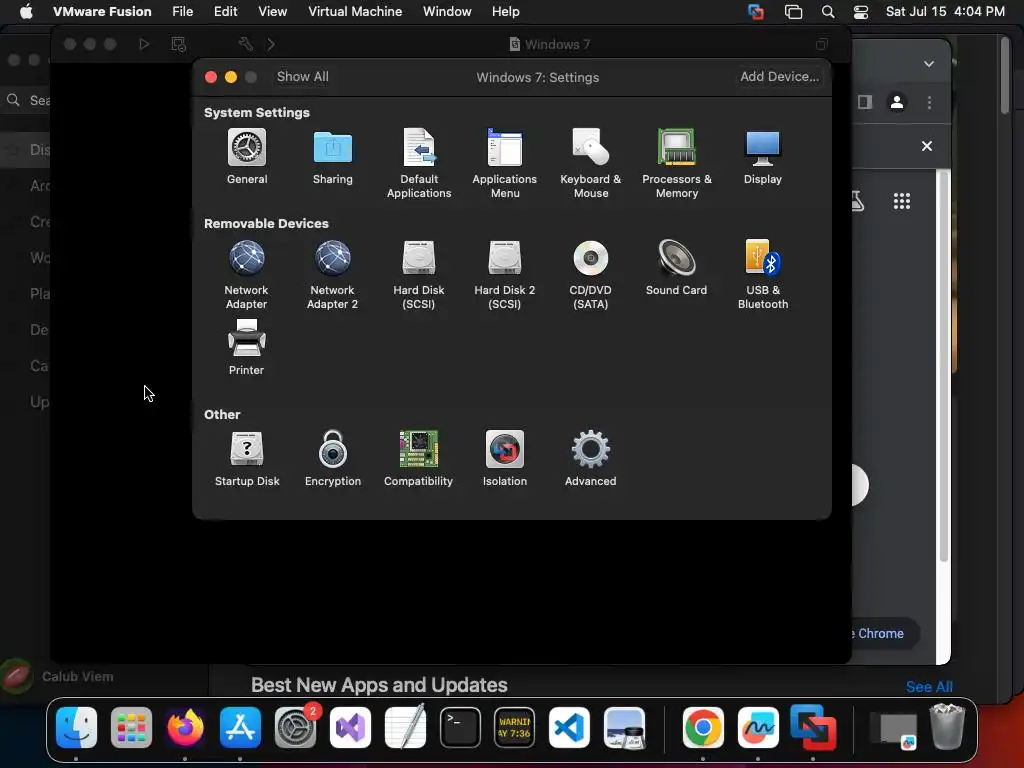Open Display settings pane

pyautogui.click(x=763, y=157)
